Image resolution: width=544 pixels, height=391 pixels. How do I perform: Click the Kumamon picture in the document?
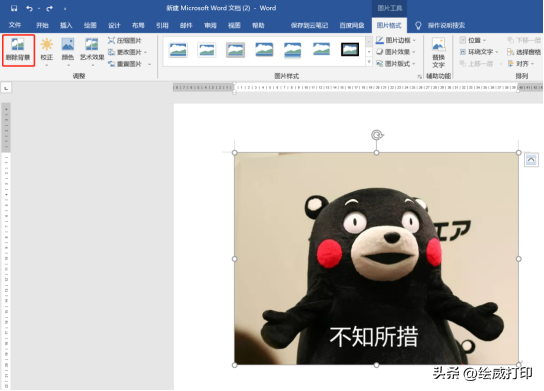point(376,258)
